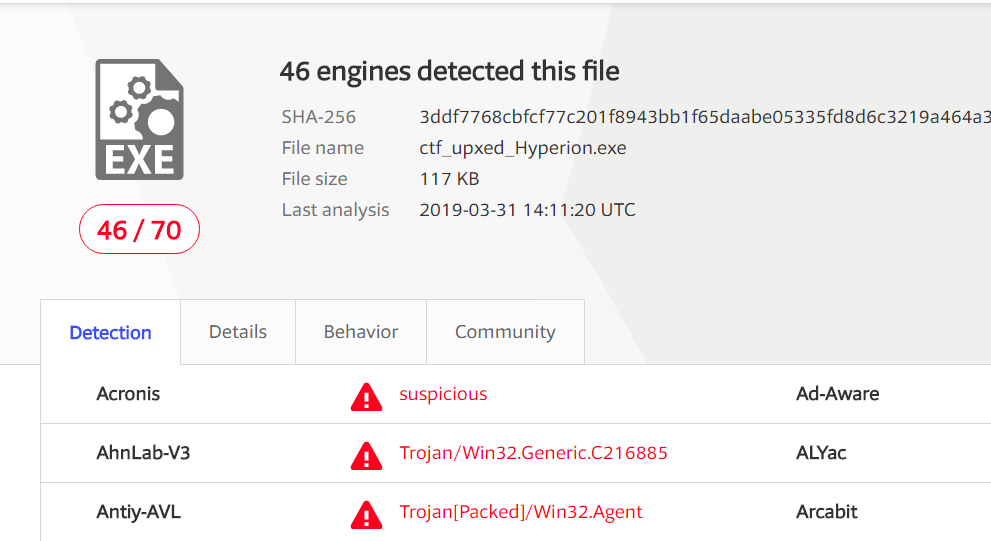Image resolution: width=991 pixels, height=541 pixels.
Task: Click the AhnLab-V3 engine name
Action: pos(143,453)
